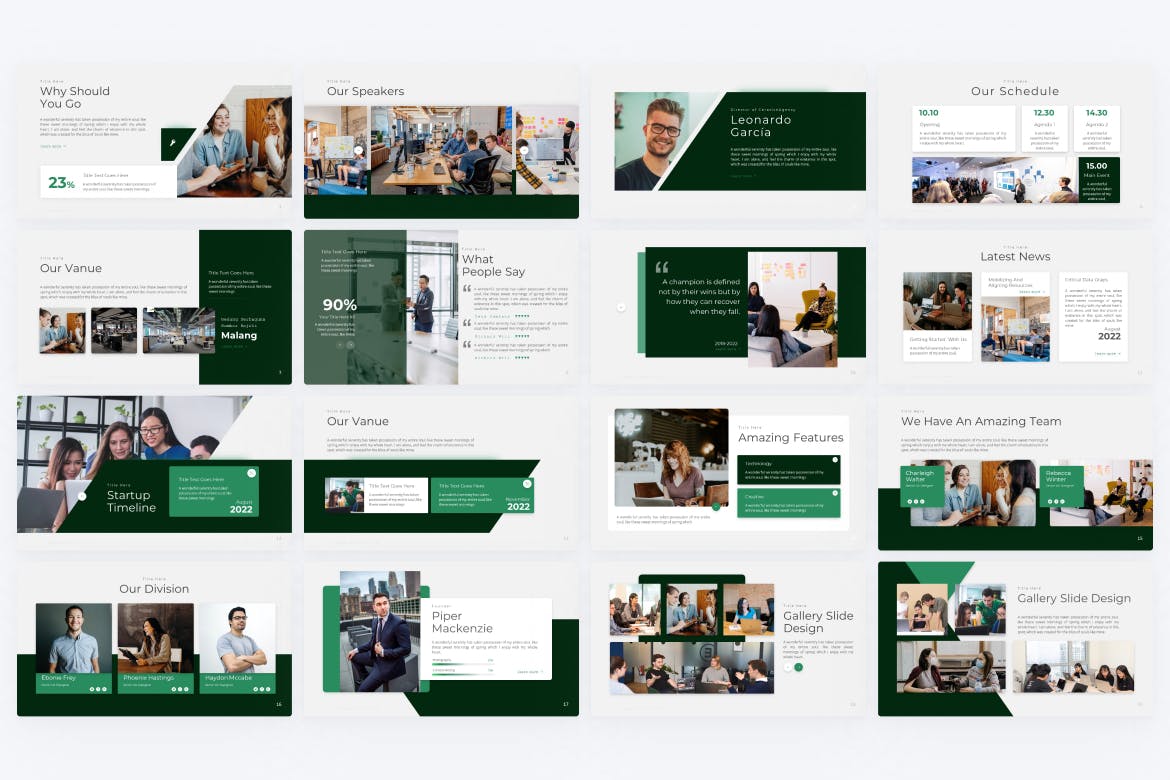Click the circle icon on the Startup Timeline green card
This screenshot has height=780, width=1170.
[x=251, y=473]
